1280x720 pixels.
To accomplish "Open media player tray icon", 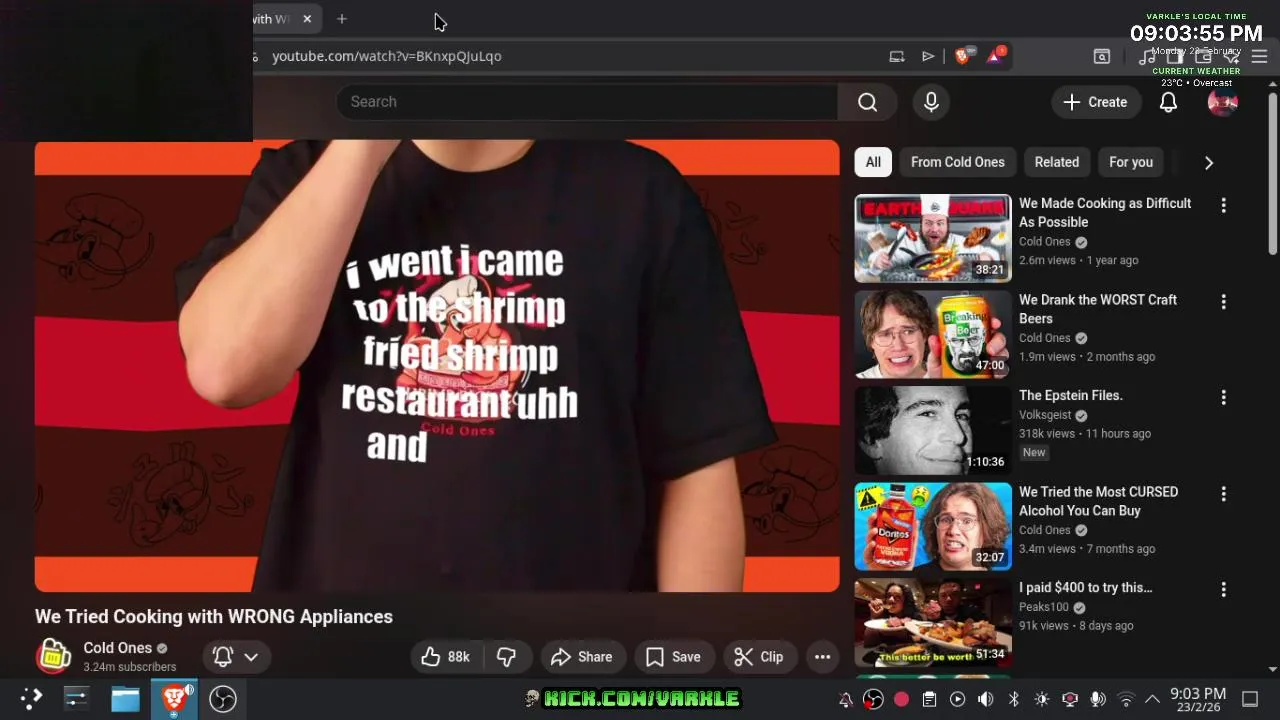I will (957, 699).
